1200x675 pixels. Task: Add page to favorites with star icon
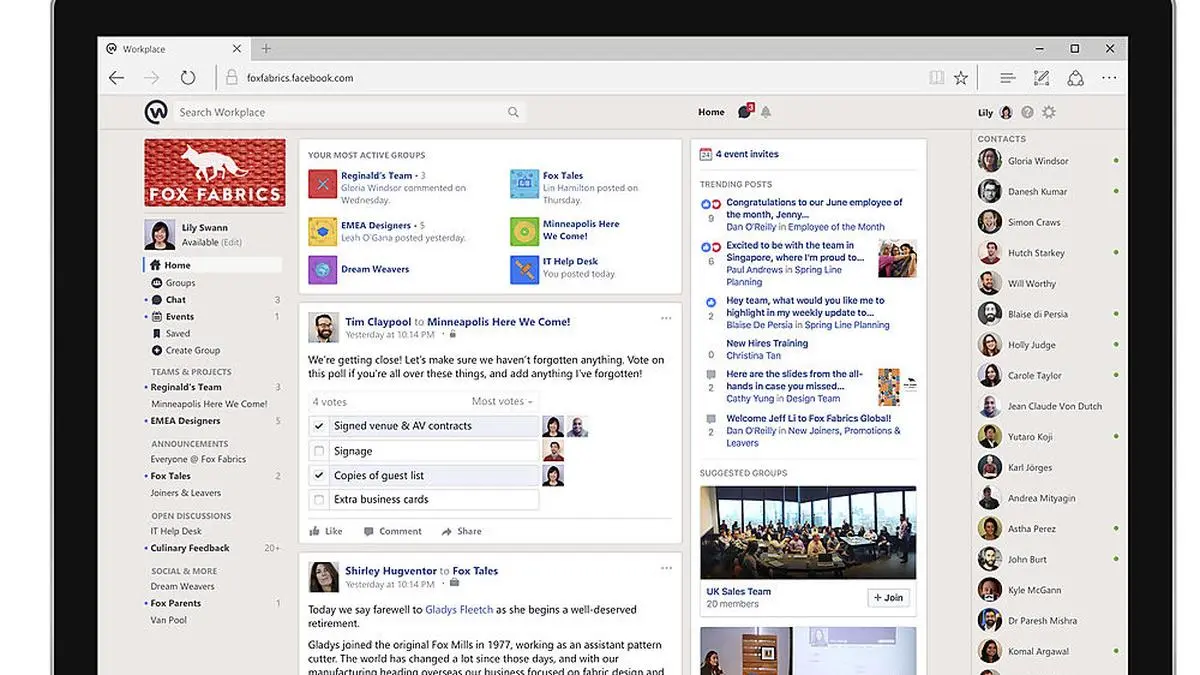tap(961, 77)
